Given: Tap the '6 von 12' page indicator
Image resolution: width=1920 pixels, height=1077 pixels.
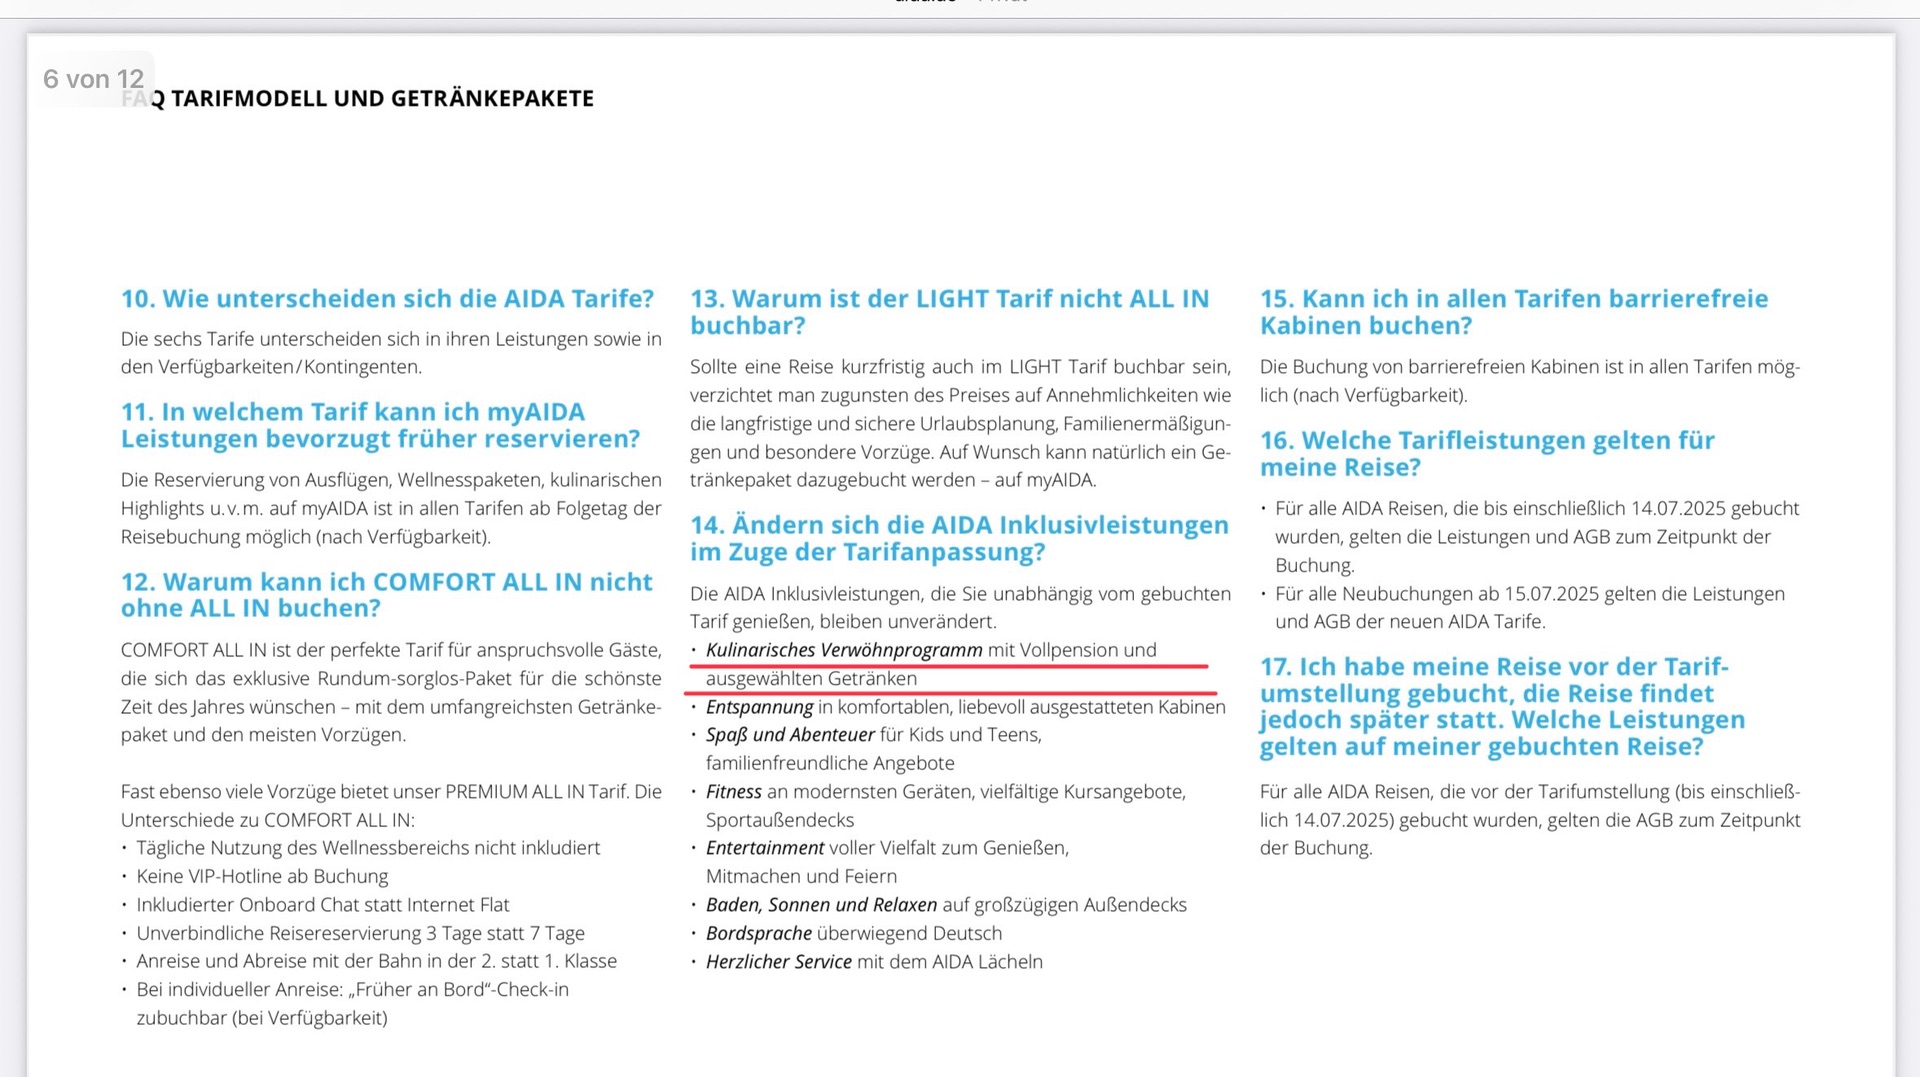Looking at the screenshot, I should click(x=93, y=79).
